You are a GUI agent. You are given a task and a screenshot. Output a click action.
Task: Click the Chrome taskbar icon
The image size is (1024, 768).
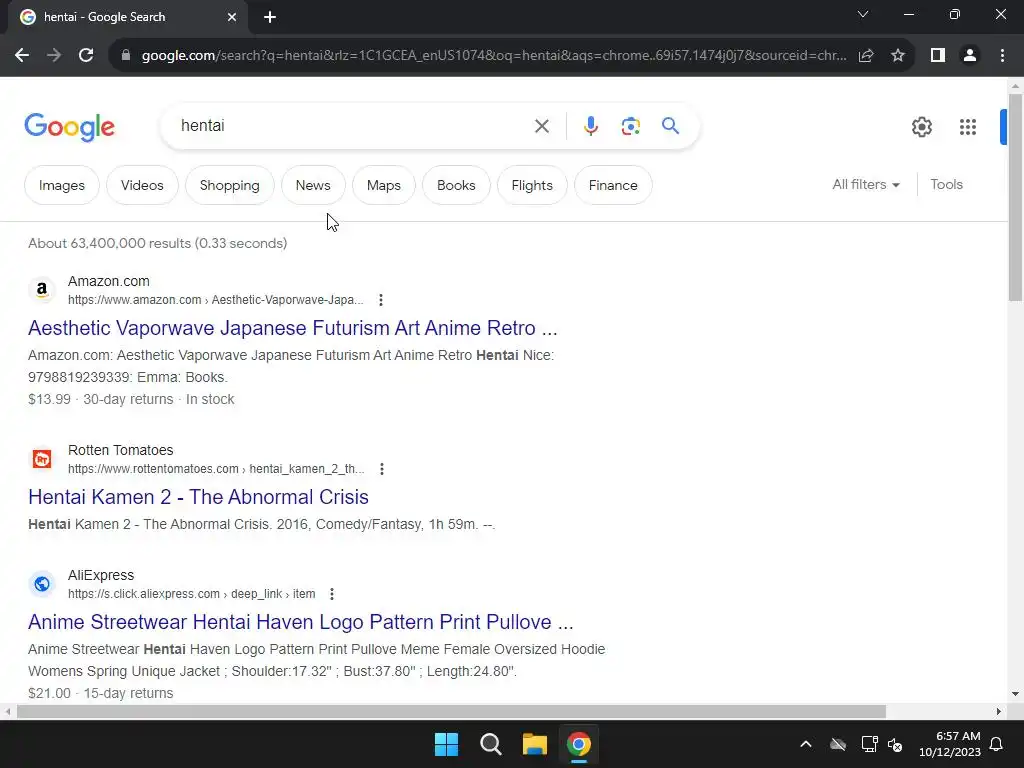point(579,744)
